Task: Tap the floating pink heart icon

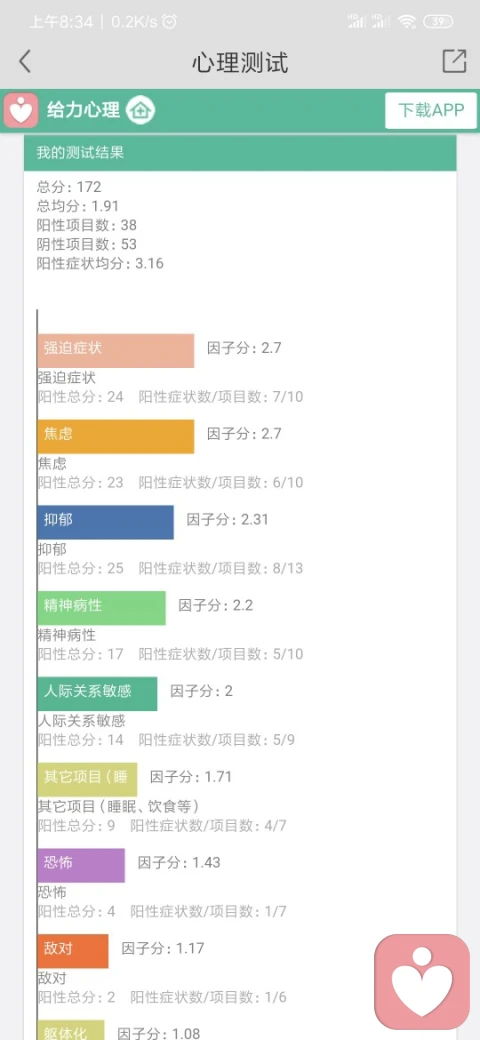Action: click(422, 982)
